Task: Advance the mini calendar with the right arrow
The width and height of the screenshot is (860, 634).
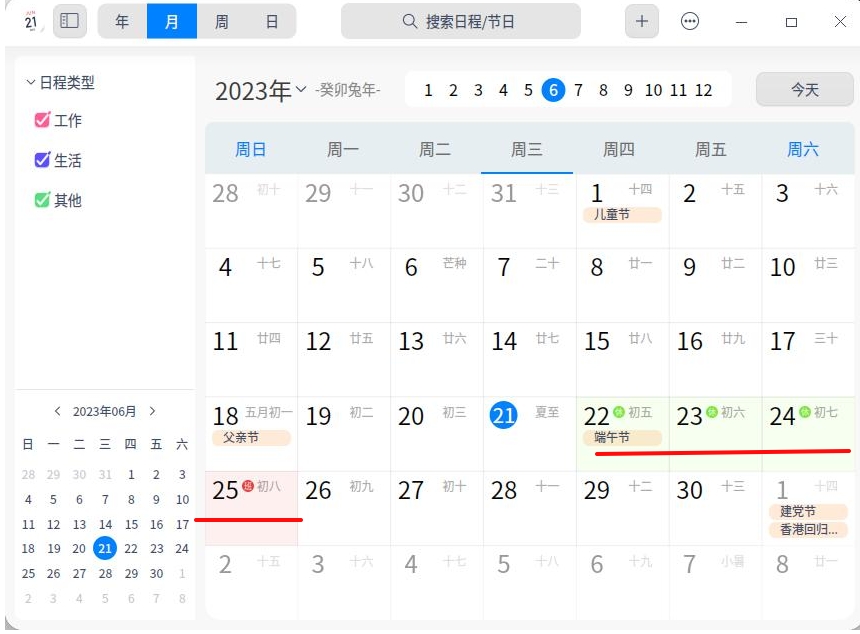Action: coord(152,410)
